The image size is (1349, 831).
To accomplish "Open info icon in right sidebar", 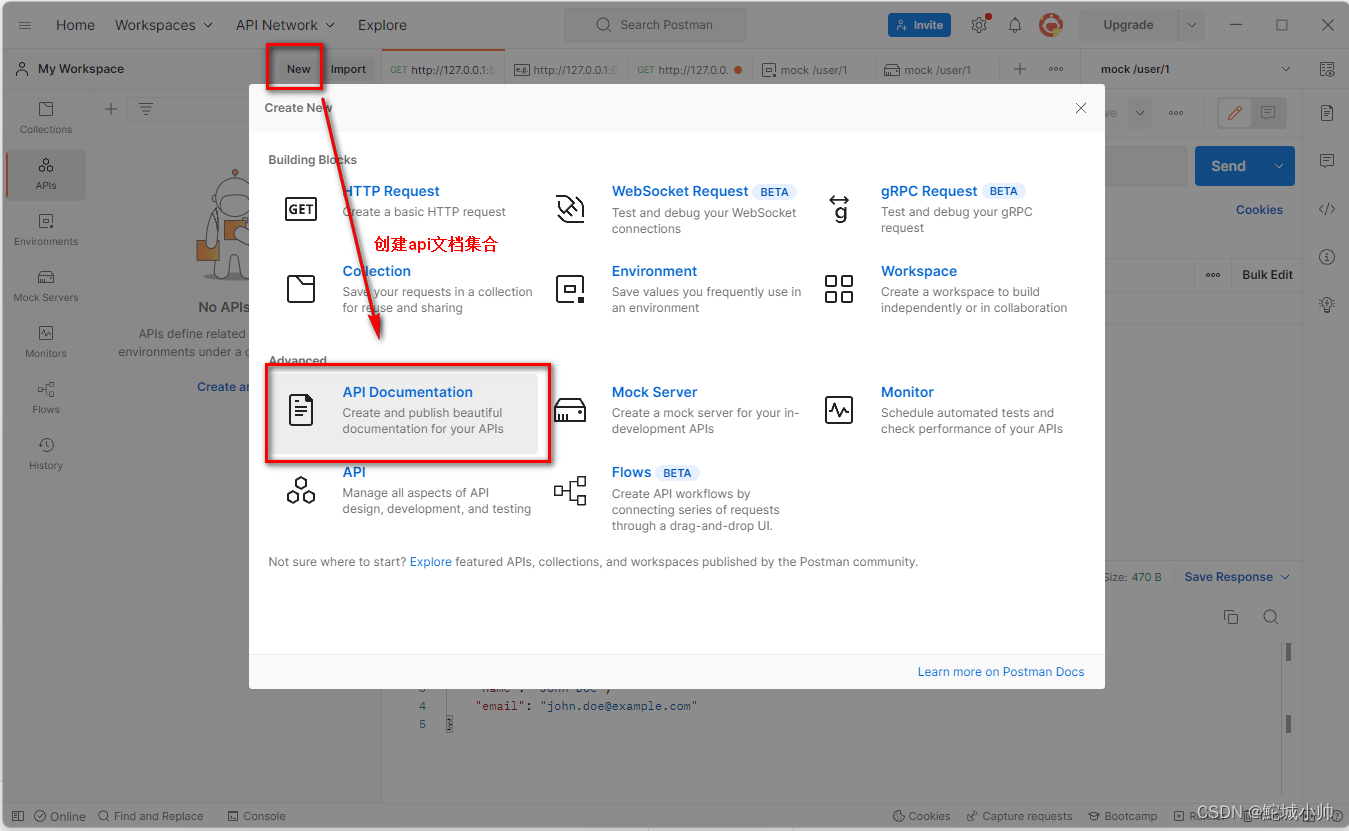I will pos(1327,257).
